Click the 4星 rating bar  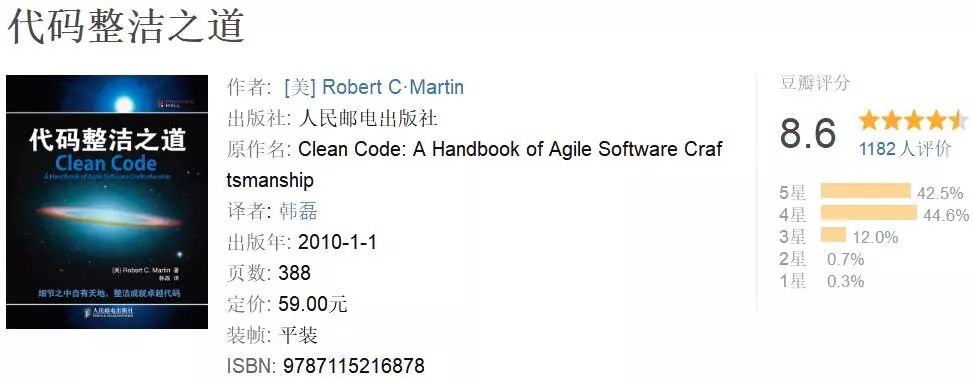click(868, 213)
